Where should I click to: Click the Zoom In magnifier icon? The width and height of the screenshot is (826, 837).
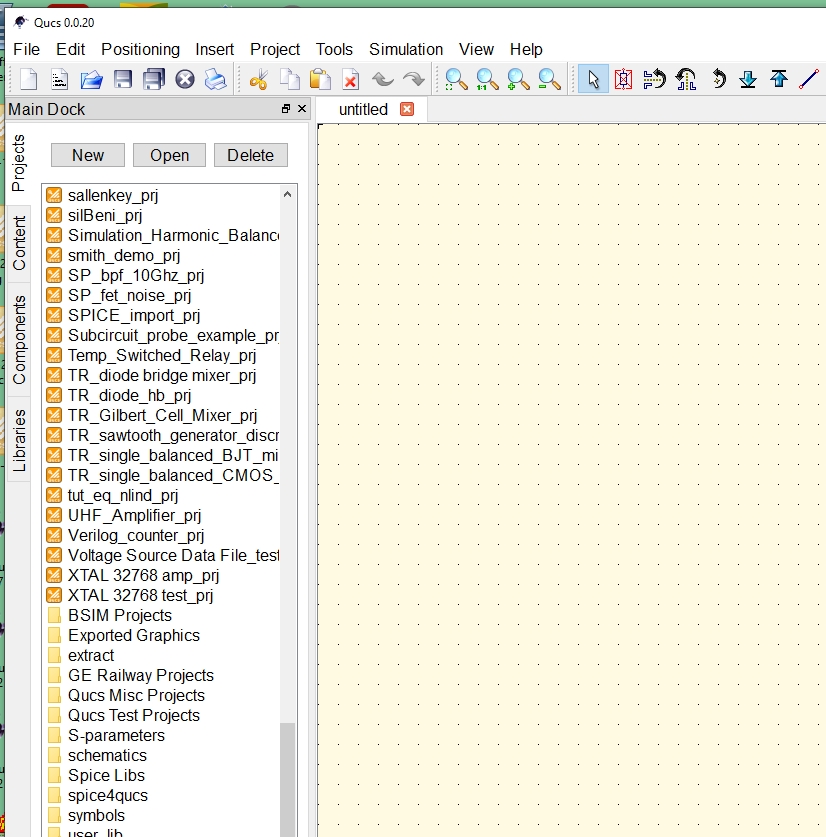517,79
